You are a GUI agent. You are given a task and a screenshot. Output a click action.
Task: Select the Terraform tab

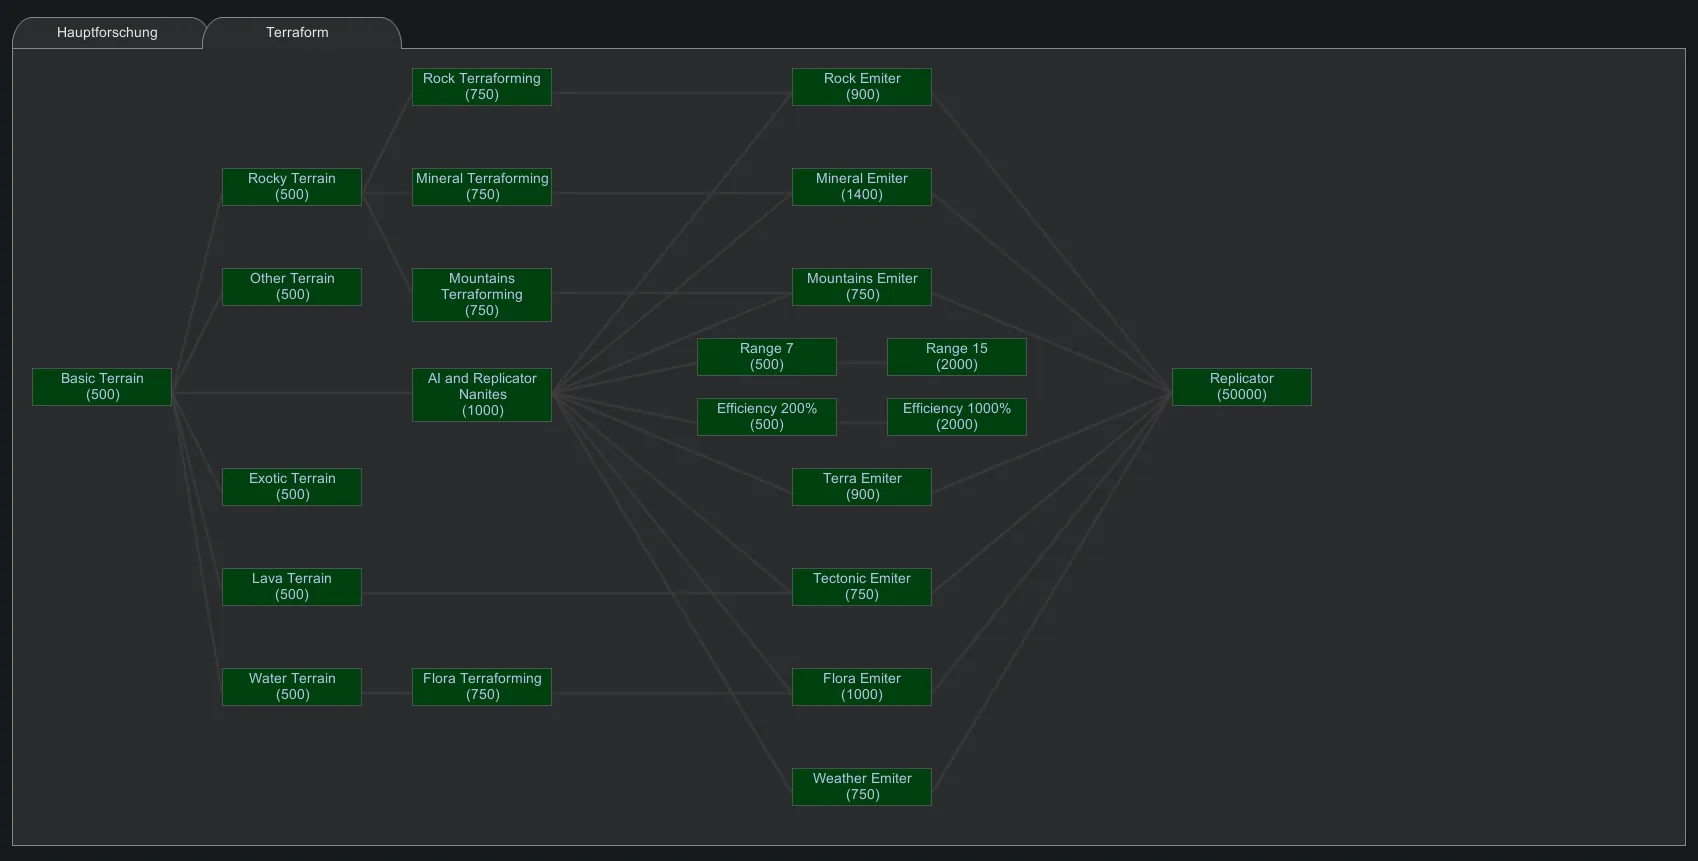coord(297,32)
